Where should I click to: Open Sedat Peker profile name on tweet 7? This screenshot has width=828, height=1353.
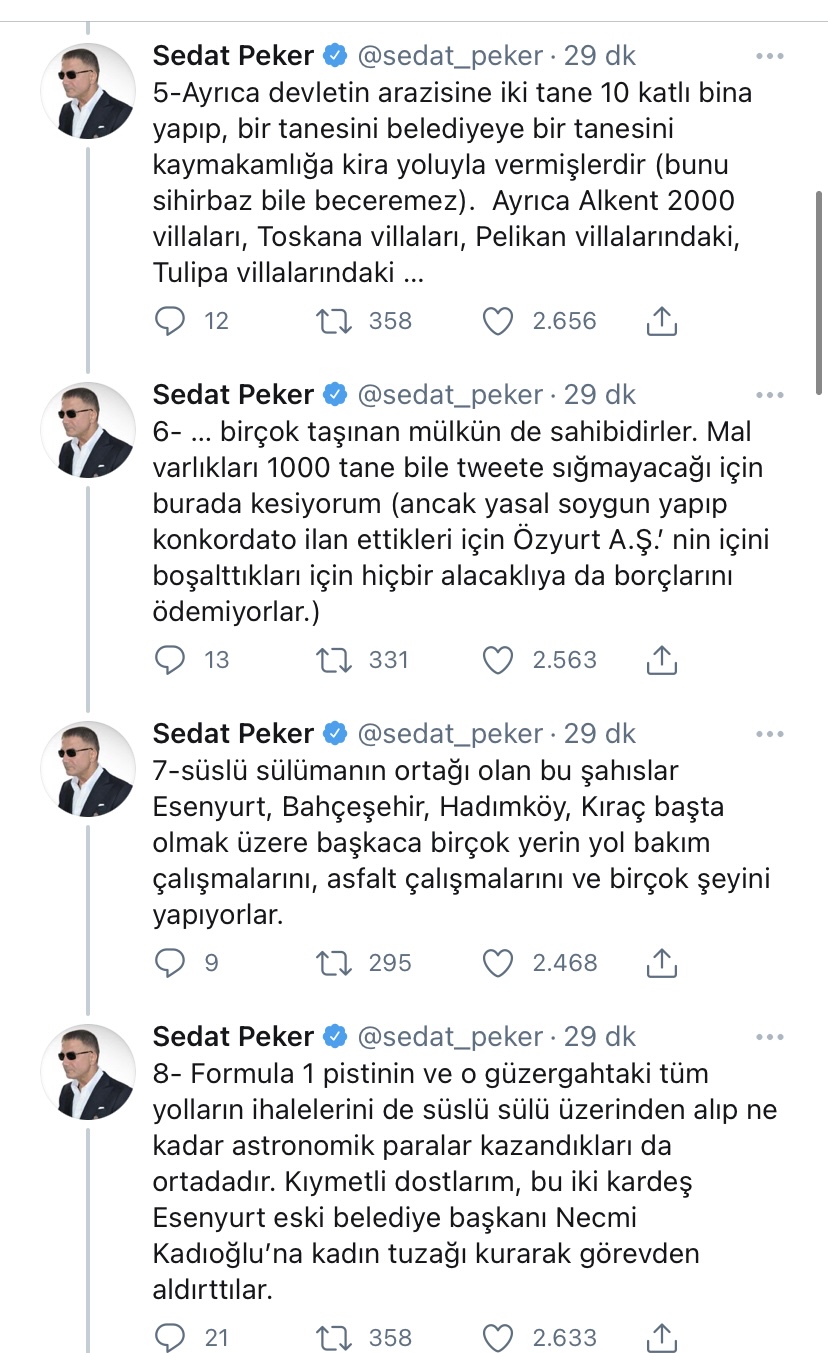(233, 734)
